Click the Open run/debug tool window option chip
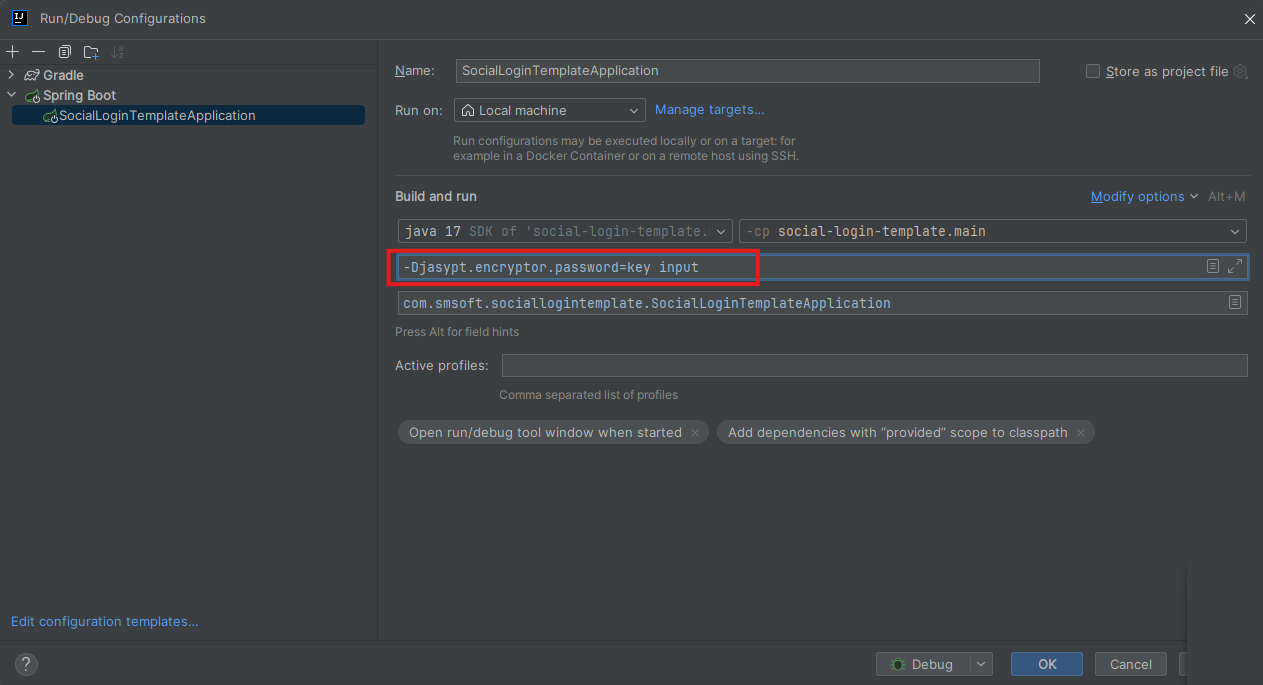1263x685 pixels. pos(553,432)
